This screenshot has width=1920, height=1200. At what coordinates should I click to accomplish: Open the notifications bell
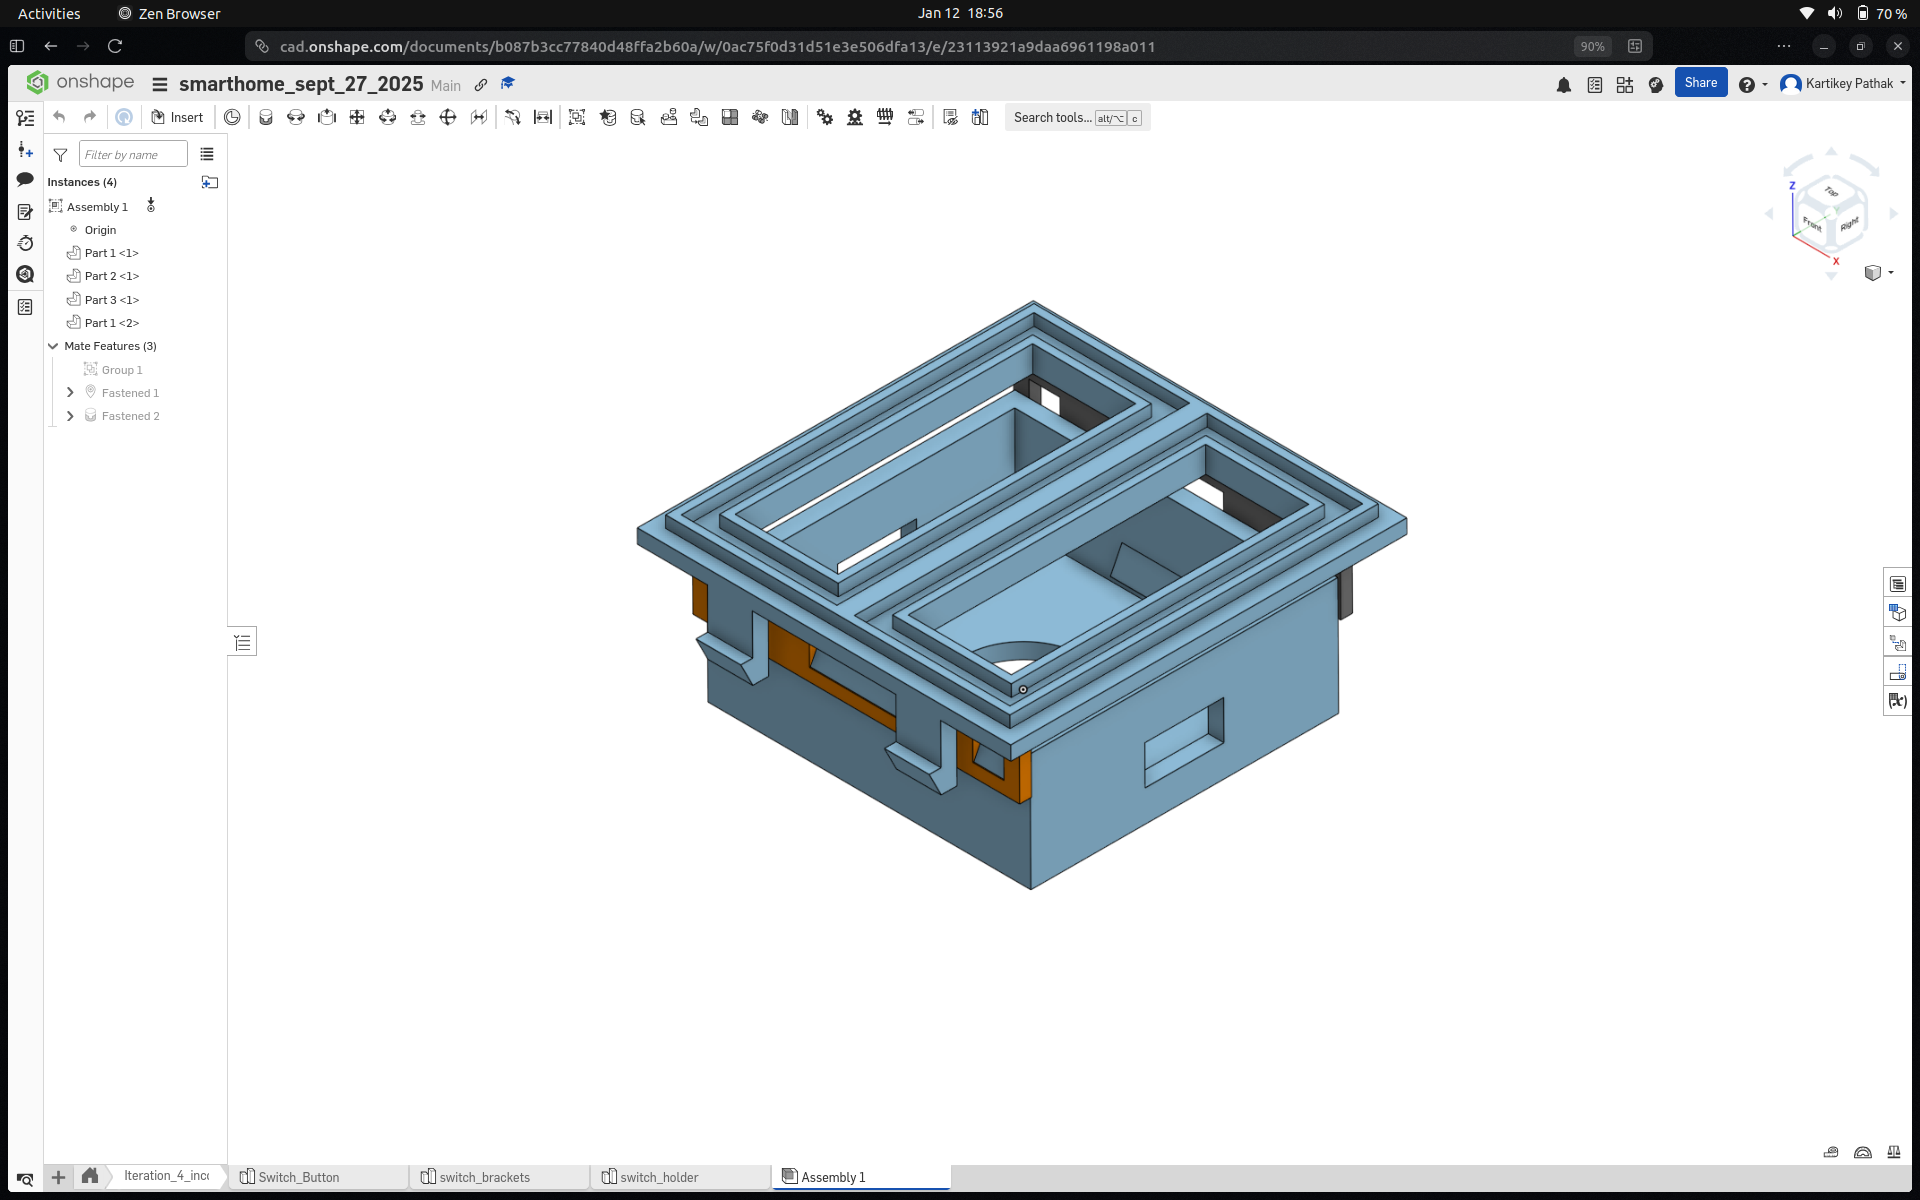(1563, 86)
